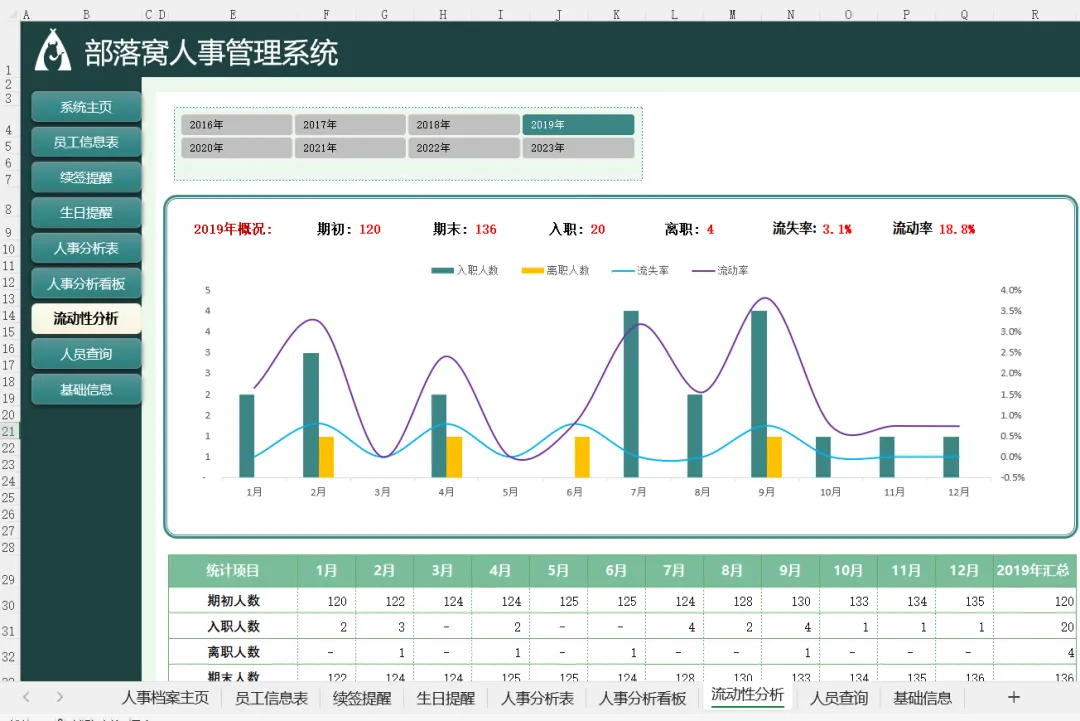Click the 入职 20 summary value
This screenshot has width=1080, height=721.
point(577,229)
